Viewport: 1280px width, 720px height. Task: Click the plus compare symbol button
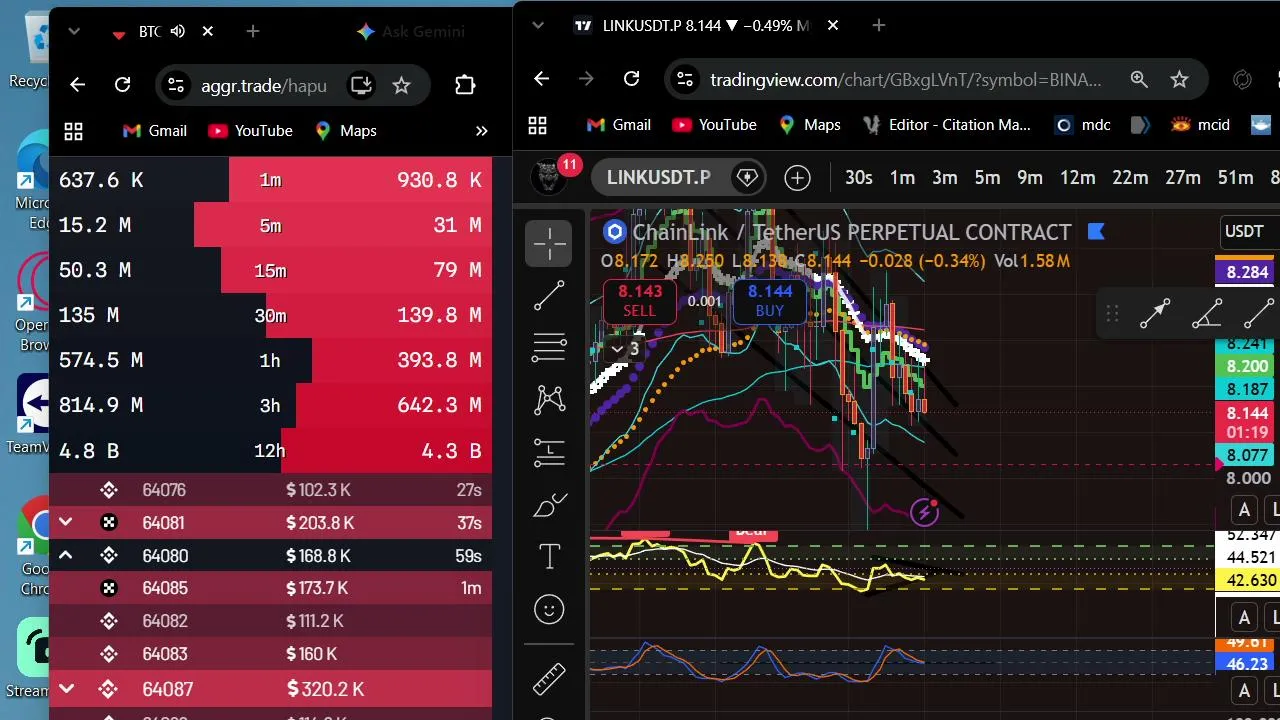coord(797,178)
